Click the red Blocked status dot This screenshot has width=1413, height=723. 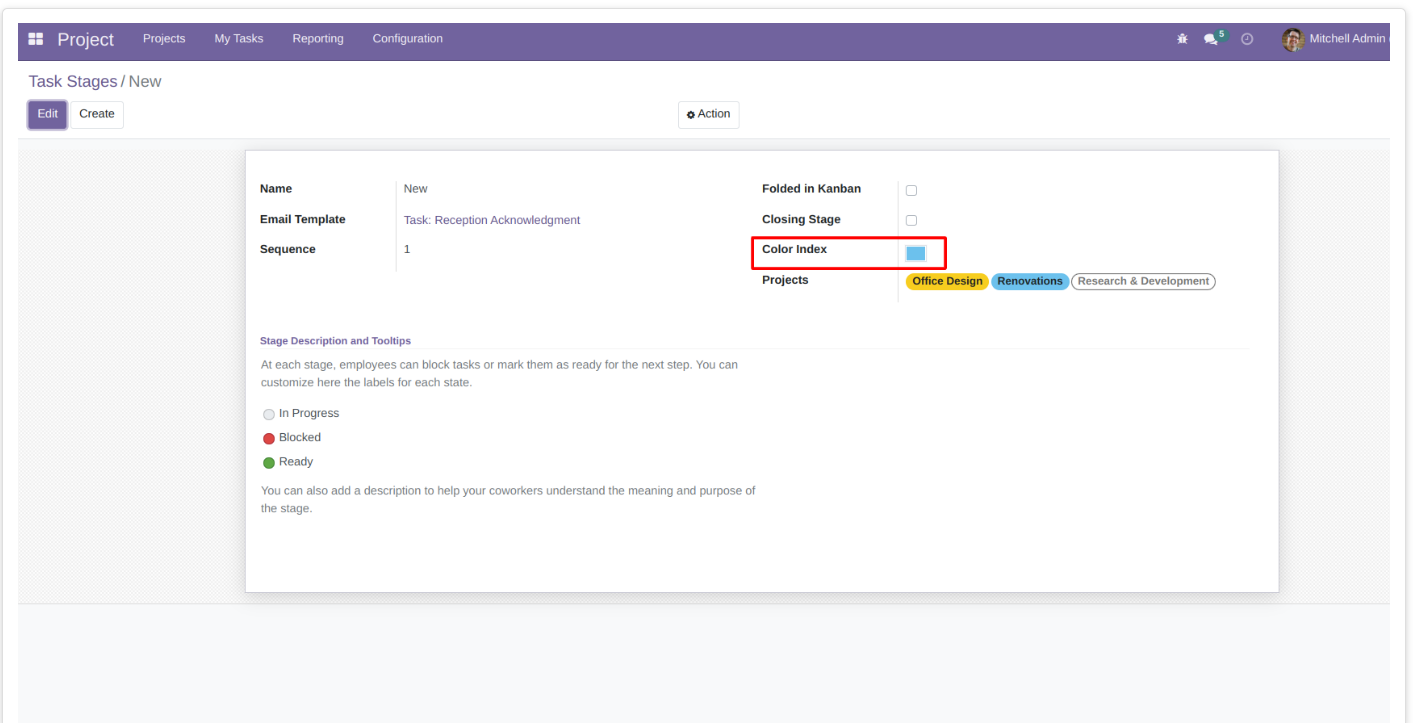pyautogui.click(x=269, y=438)
